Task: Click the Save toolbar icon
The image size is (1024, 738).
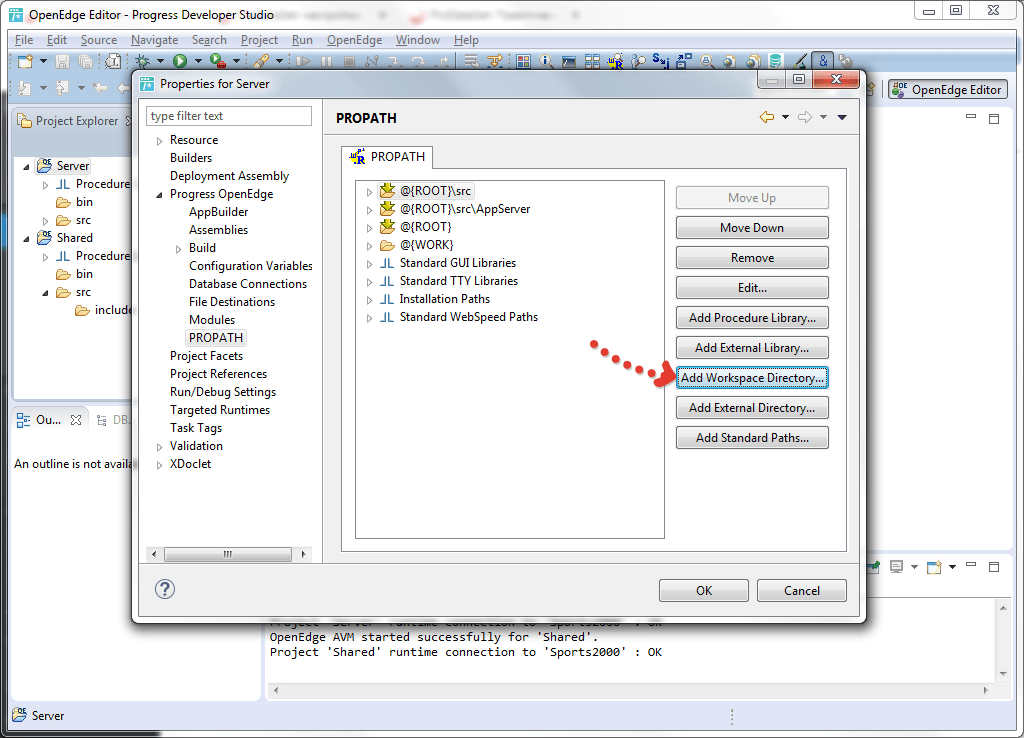Action: [63, 61]
